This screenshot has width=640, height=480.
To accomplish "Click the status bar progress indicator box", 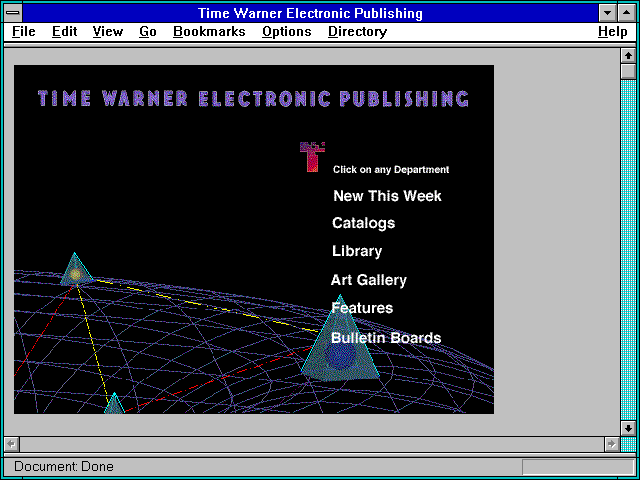I will (x=578, y=467).
